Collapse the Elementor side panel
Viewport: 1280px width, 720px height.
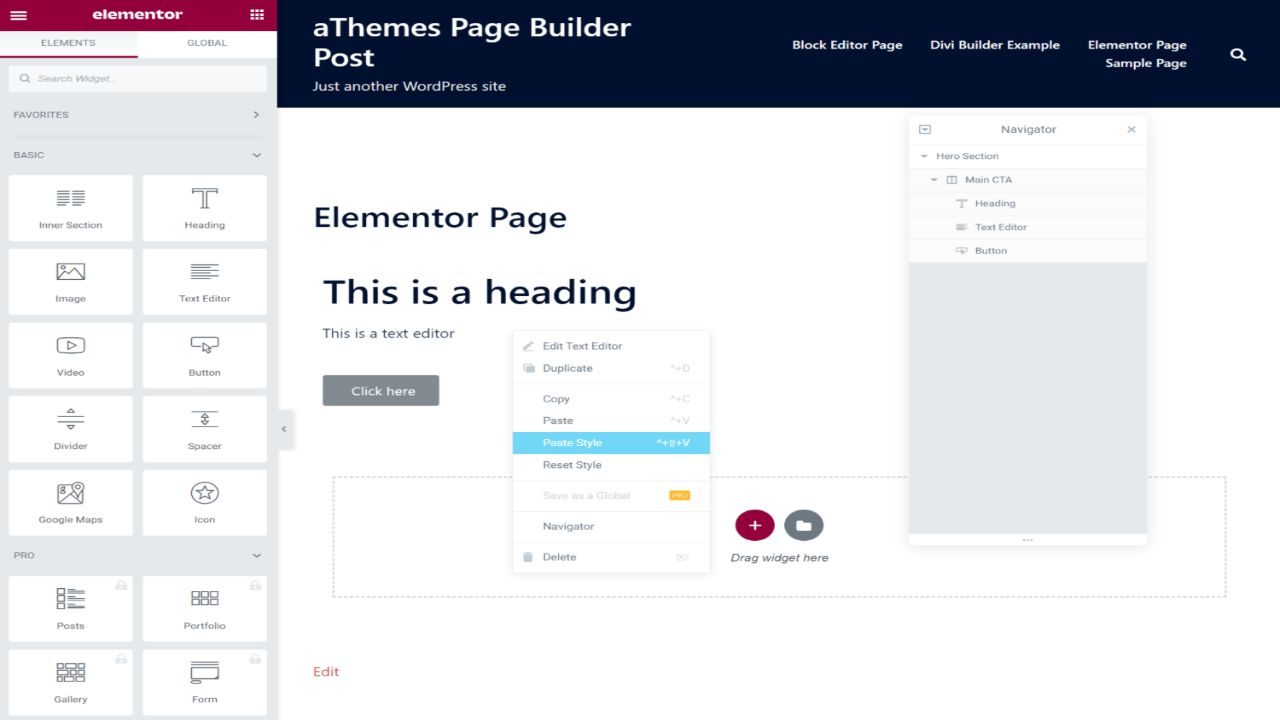click(x=284, y=429)
